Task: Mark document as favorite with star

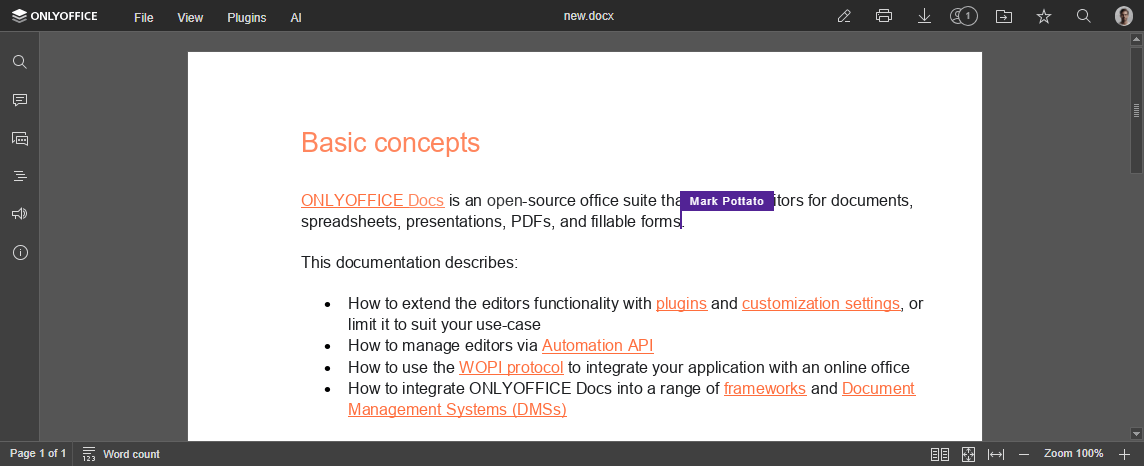Action: pyautogui.click(x=1044, y=16)
